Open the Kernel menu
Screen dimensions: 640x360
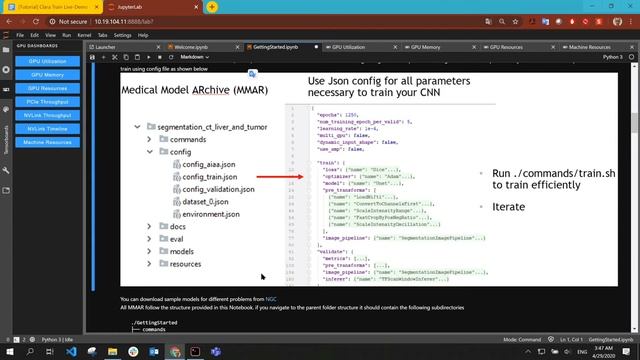click(x=84, y=36)
